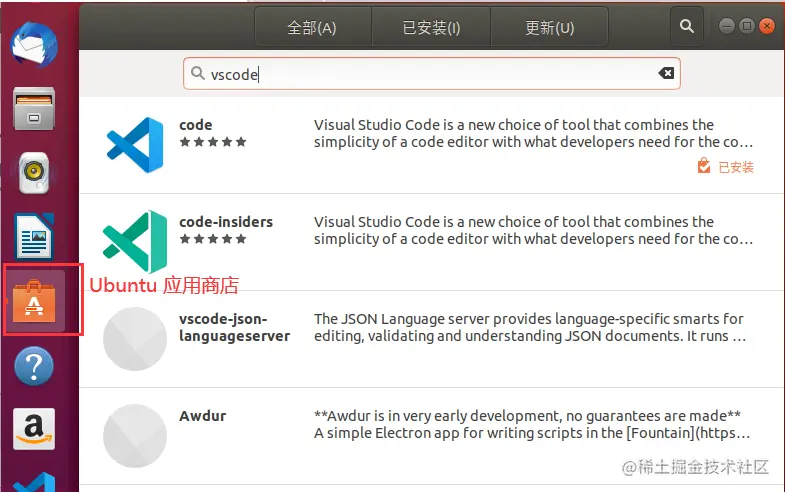Click vscode-json-languageserver placeholder icon
The width and height of the screenshot is (785, 492).
pos(135,339)
